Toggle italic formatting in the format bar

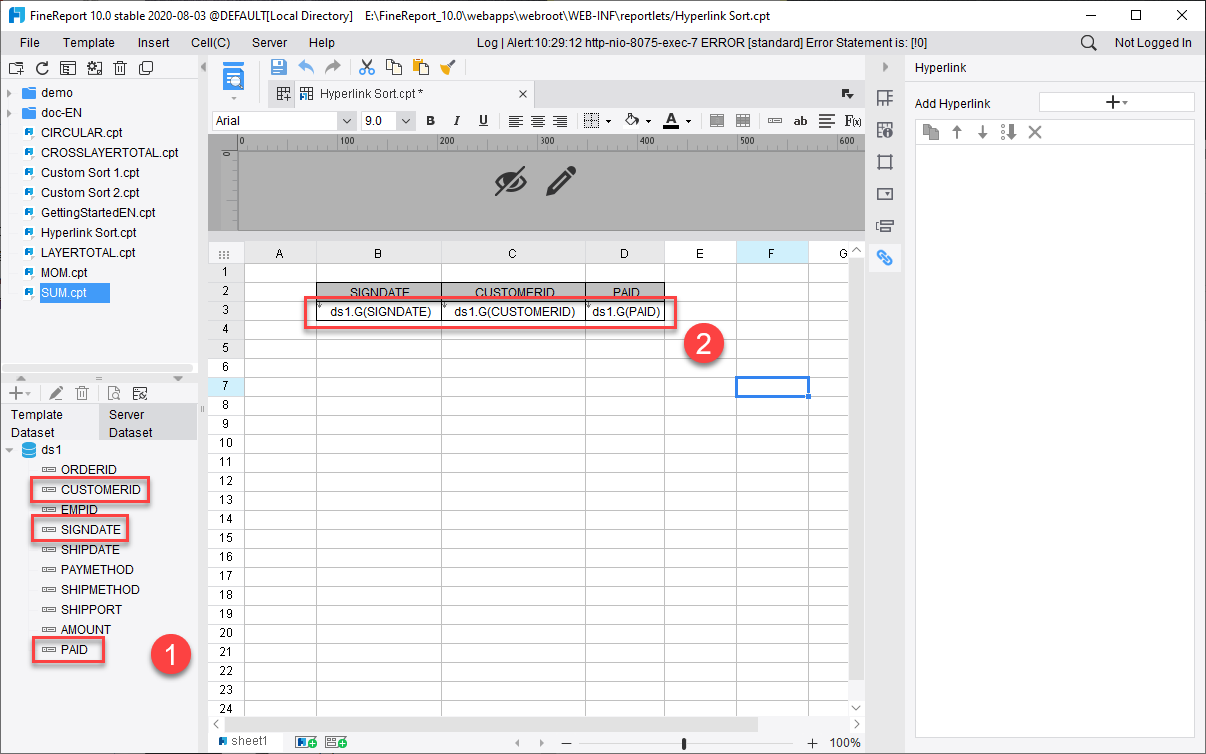click(456, 120)
